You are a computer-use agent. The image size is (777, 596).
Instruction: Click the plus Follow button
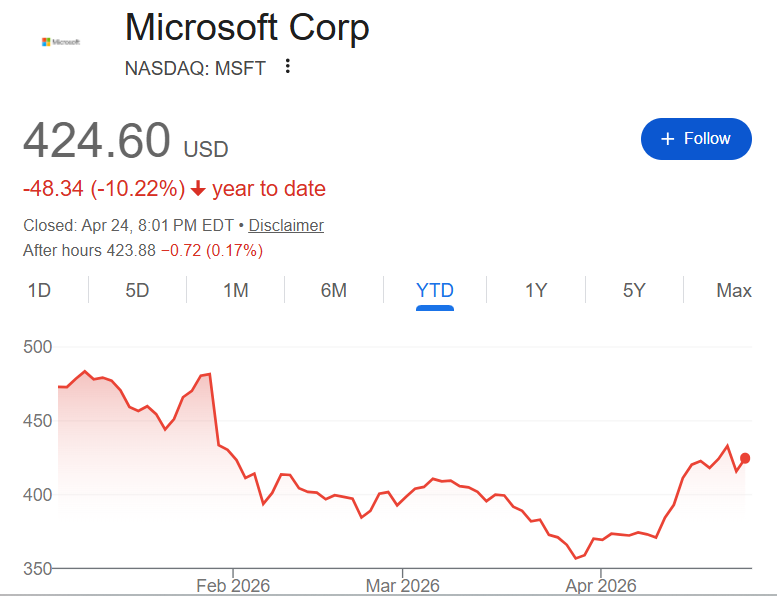point(696,139)
